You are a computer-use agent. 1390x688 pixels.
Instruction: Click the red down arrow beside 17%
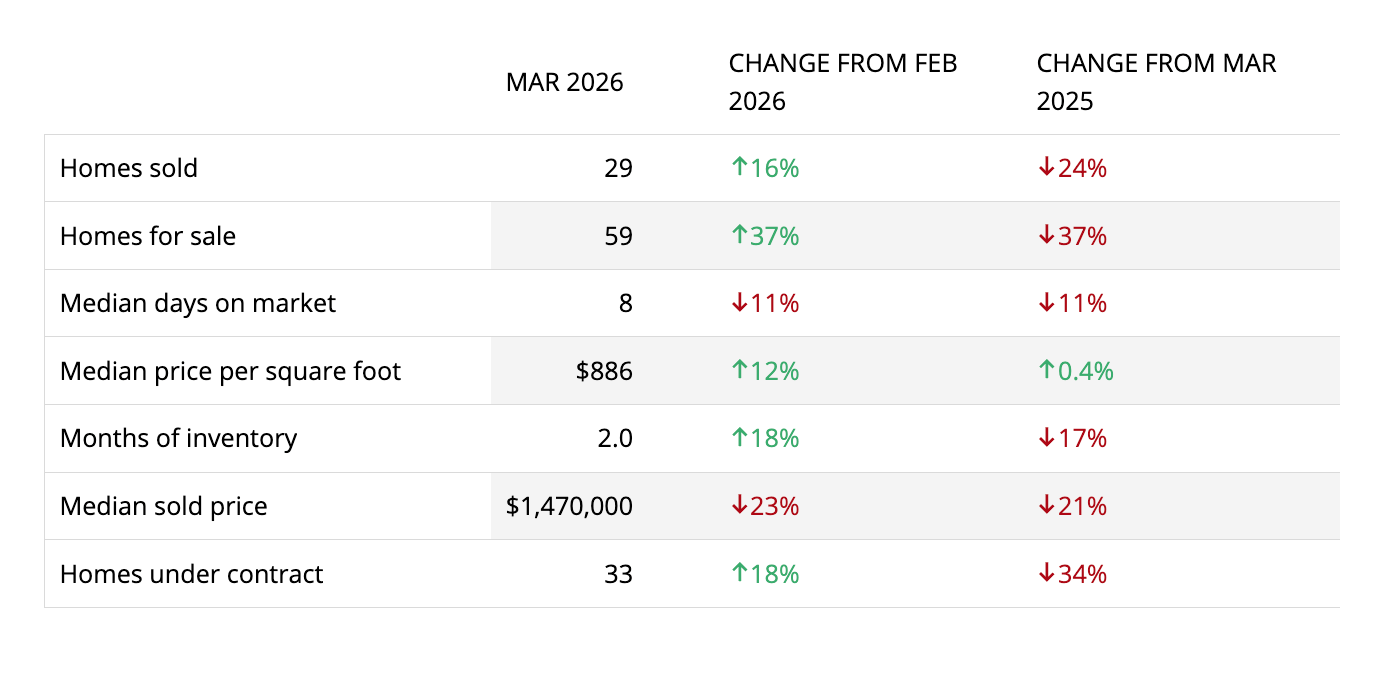pyautogui.click(x=1047, y=438)
